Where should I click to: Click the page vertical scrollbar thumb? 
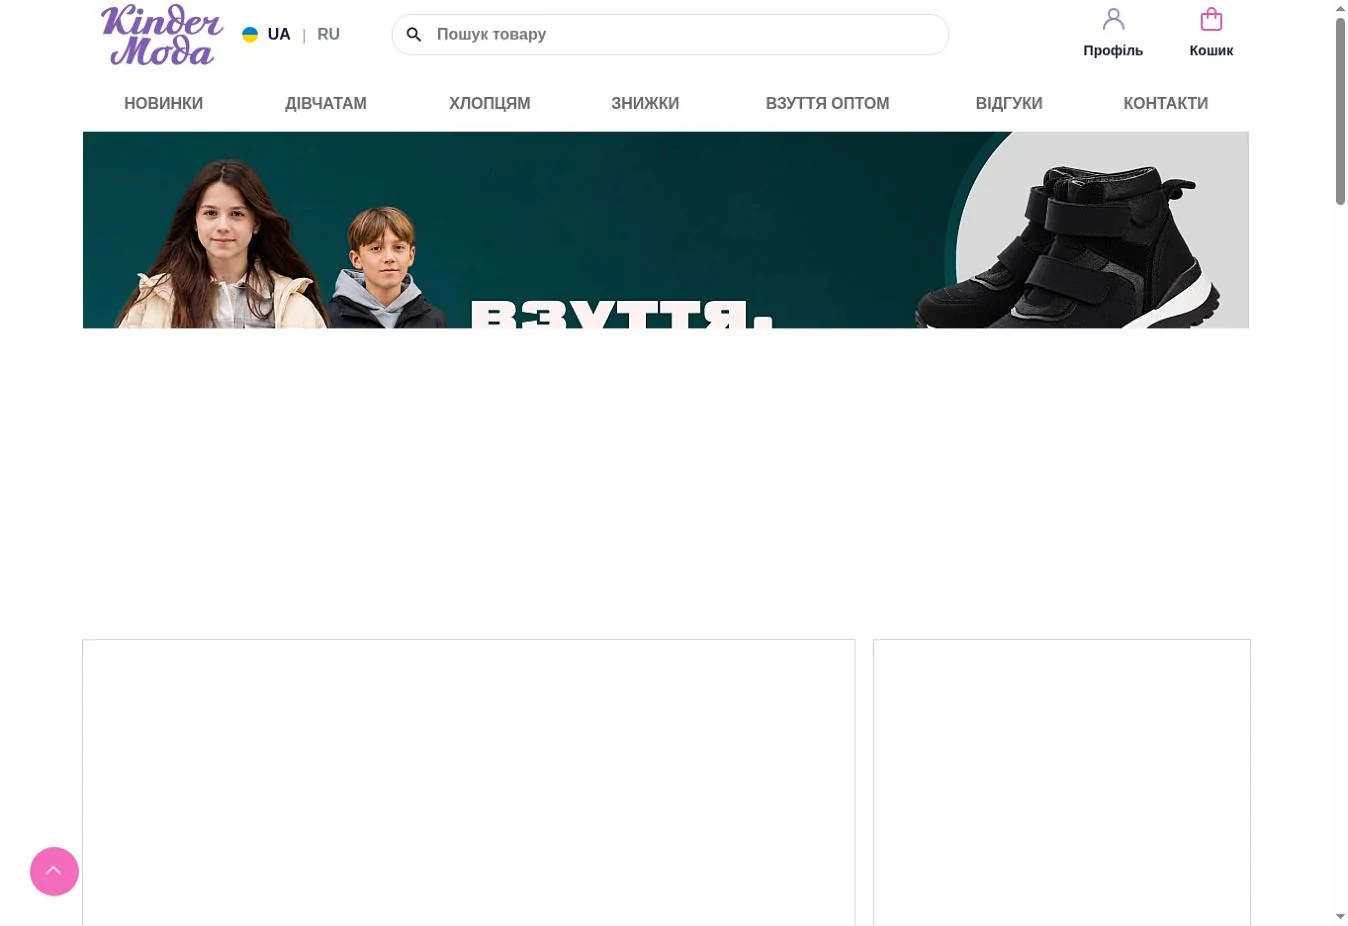click(x=1340, y=111)
